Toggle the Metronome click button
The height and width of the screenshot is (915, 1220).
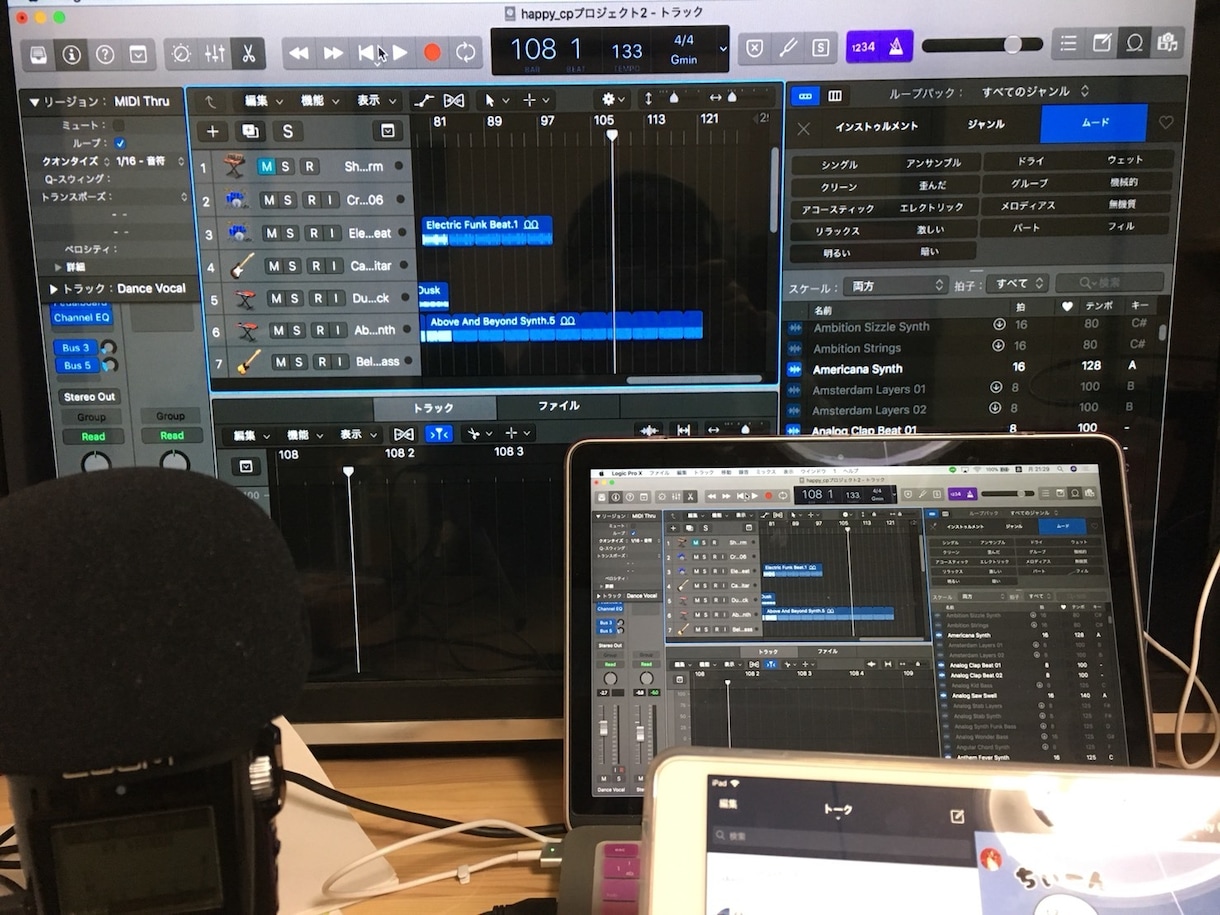(x=896, y=47)
